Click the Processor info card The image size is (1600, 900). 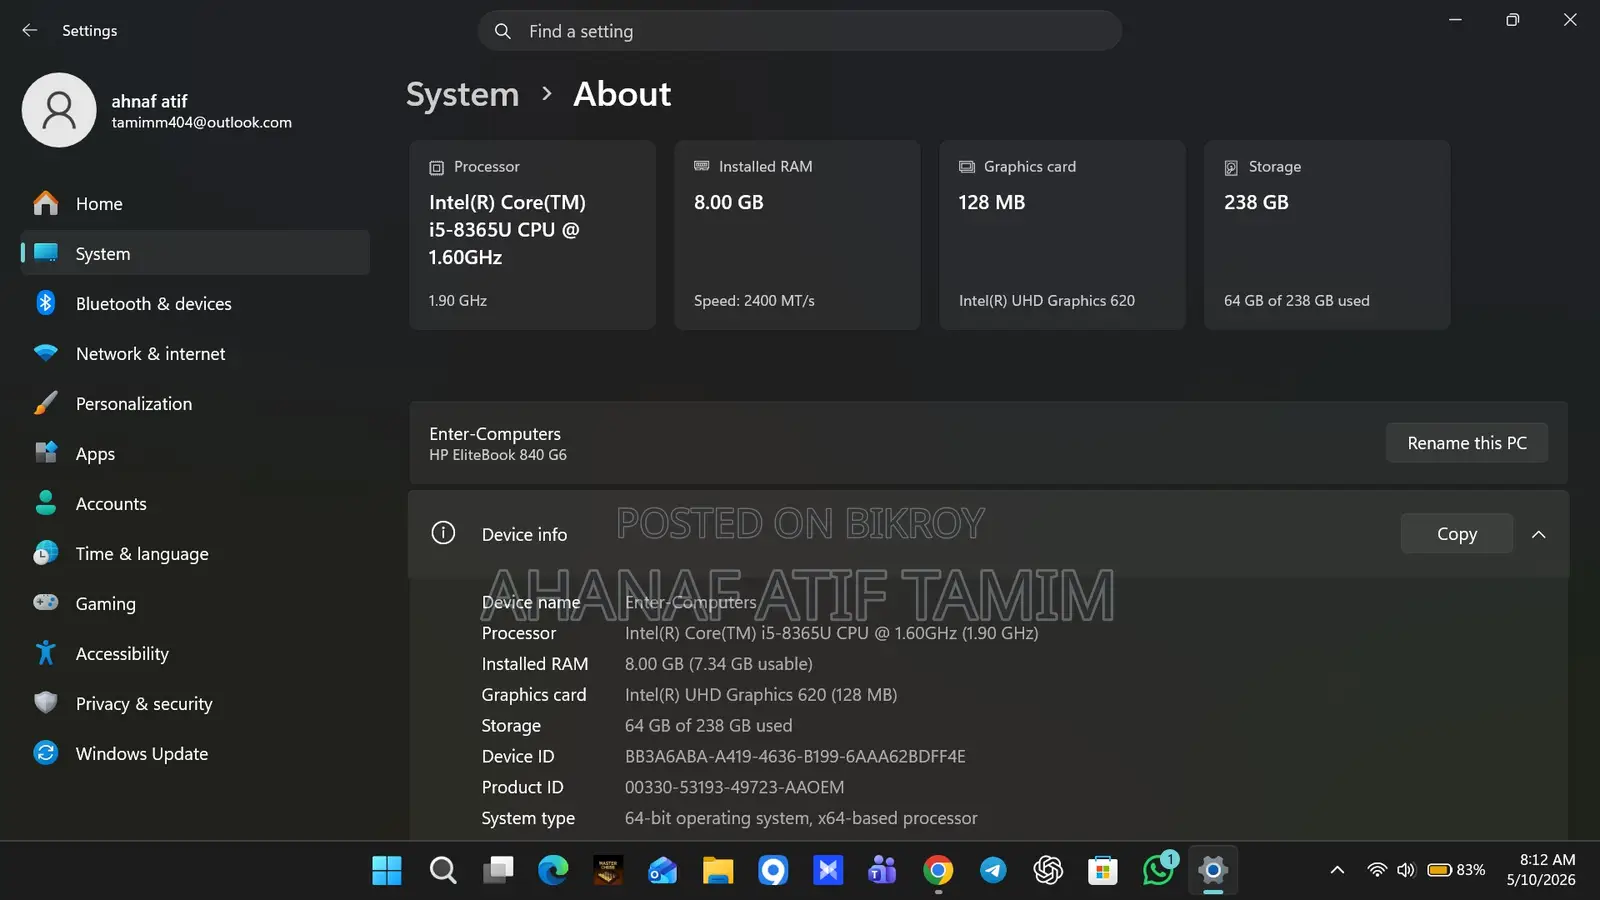(532, 235)
